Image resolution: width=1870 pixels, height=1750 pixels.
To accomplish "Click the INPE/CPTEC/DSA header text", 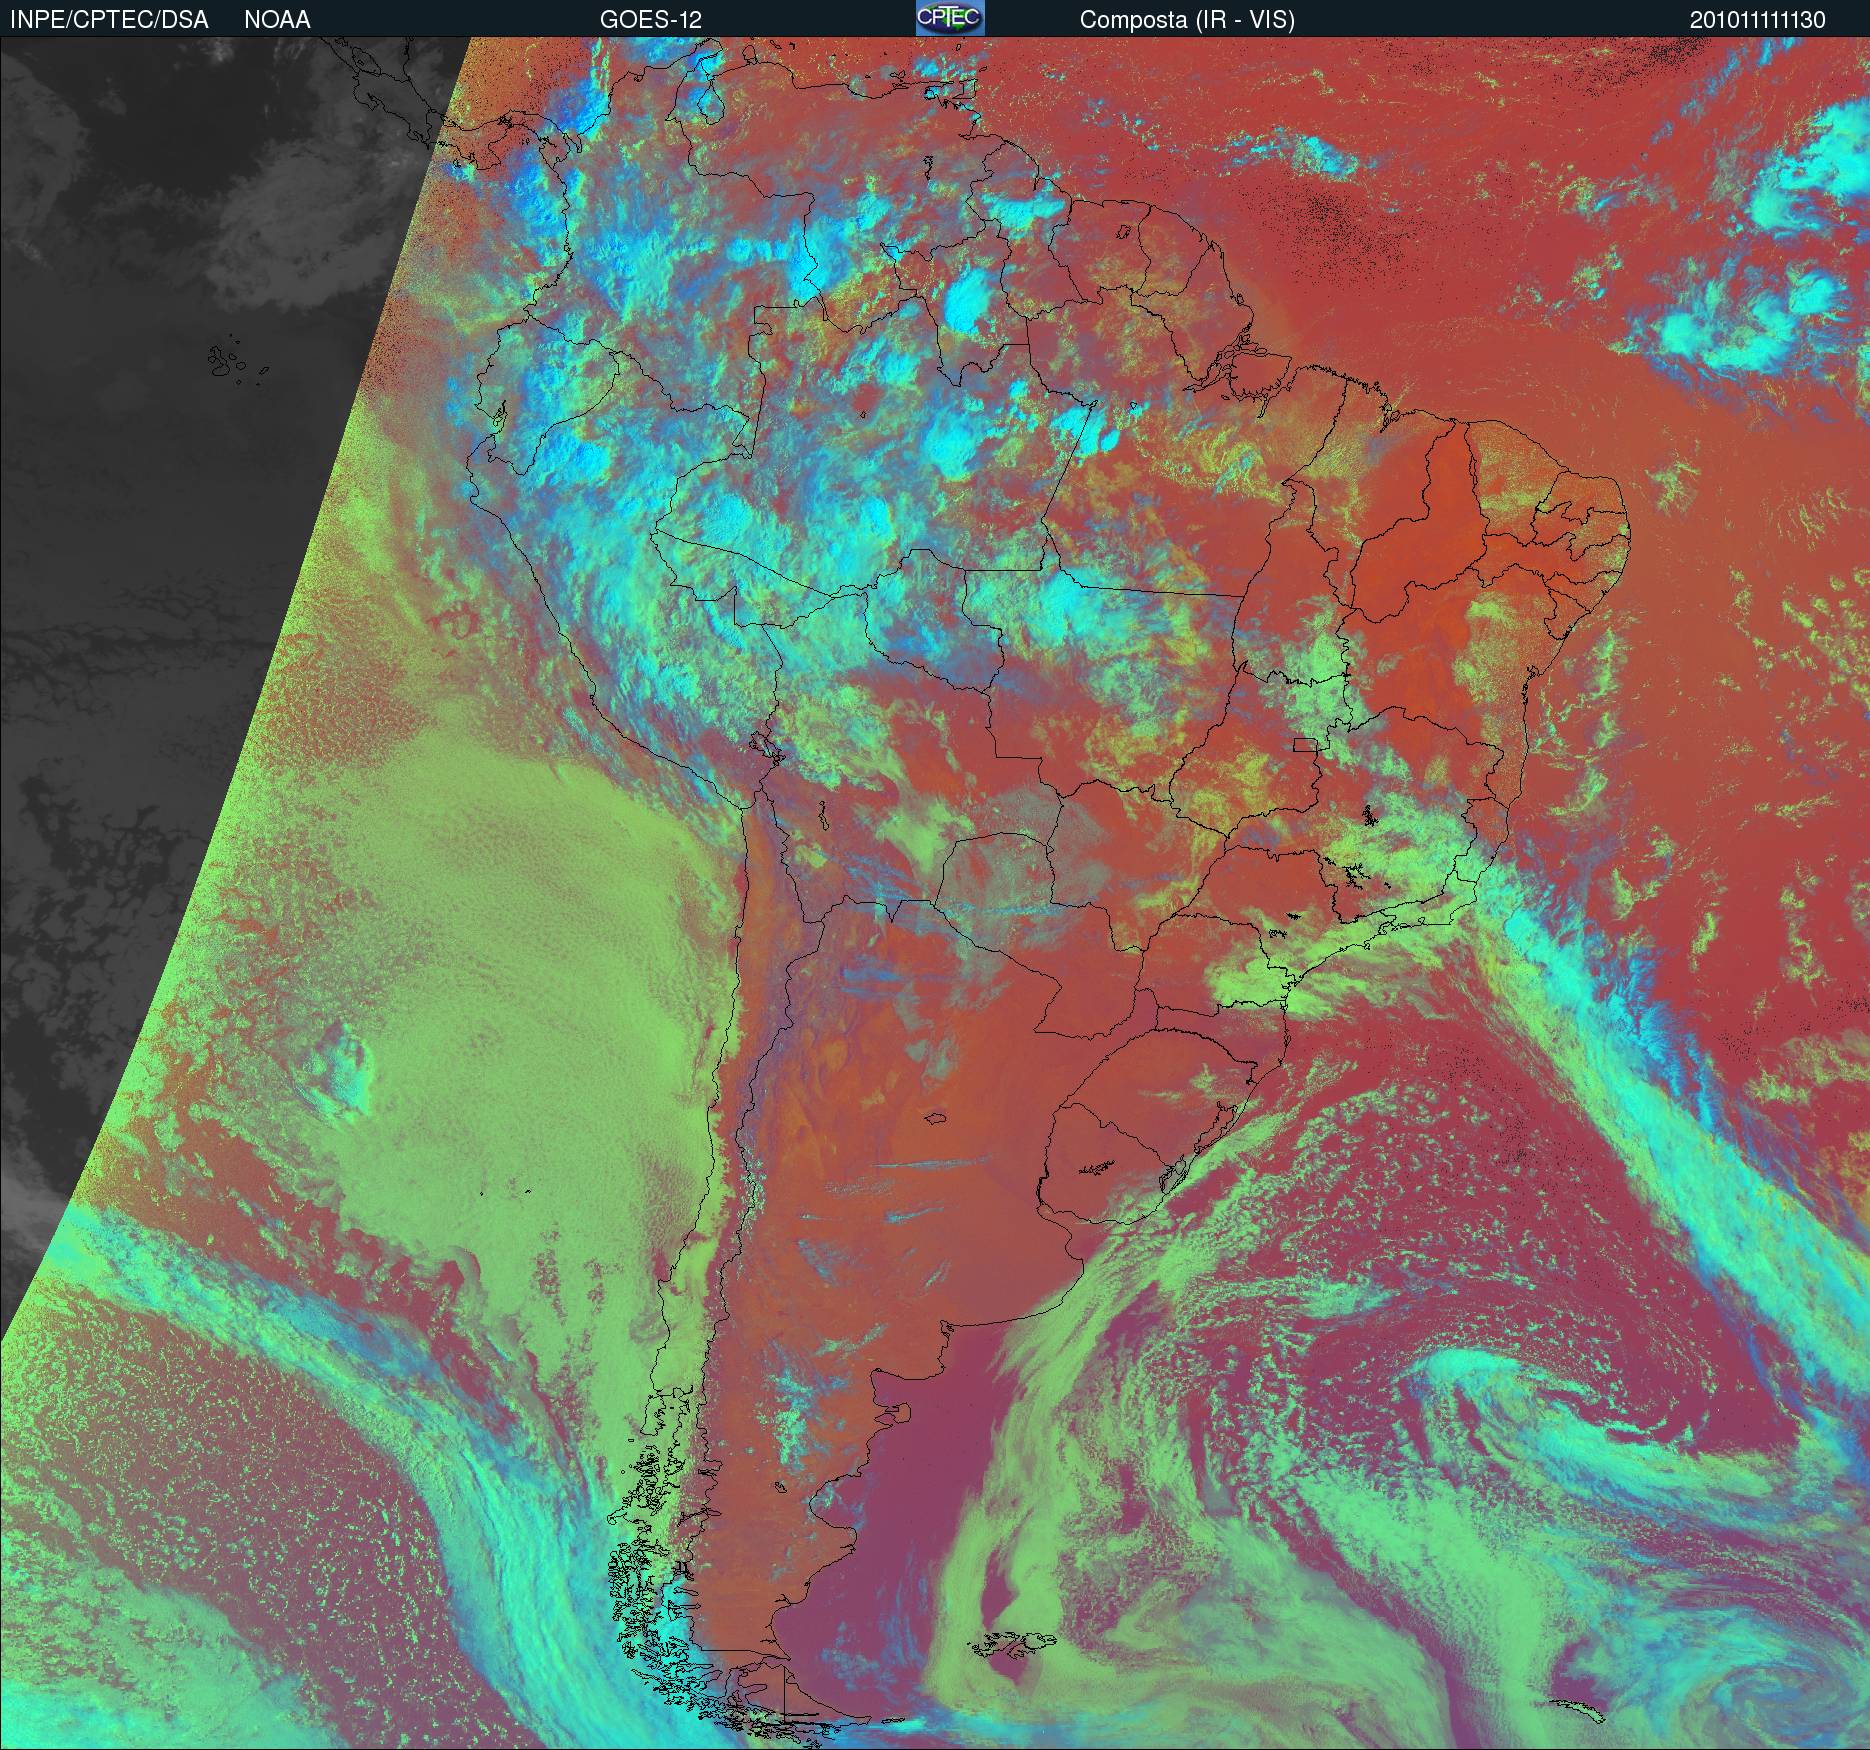I will [109, 20].
